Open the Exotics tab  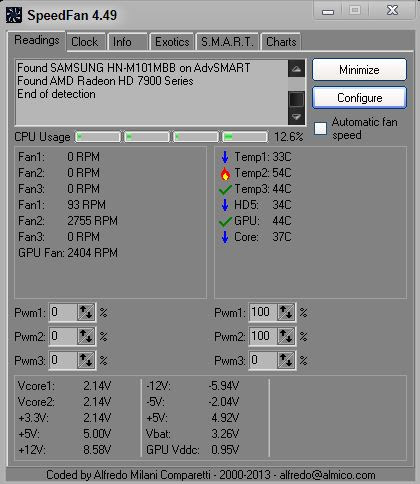pyautogui.click(x=172, y=42)
